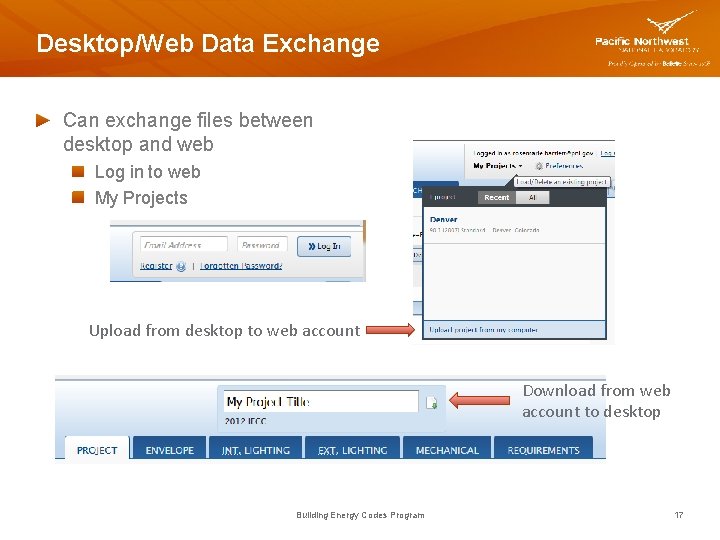The image size is (720, 540).
Task: Open the Denver project entry
Action: pos(514,224)
